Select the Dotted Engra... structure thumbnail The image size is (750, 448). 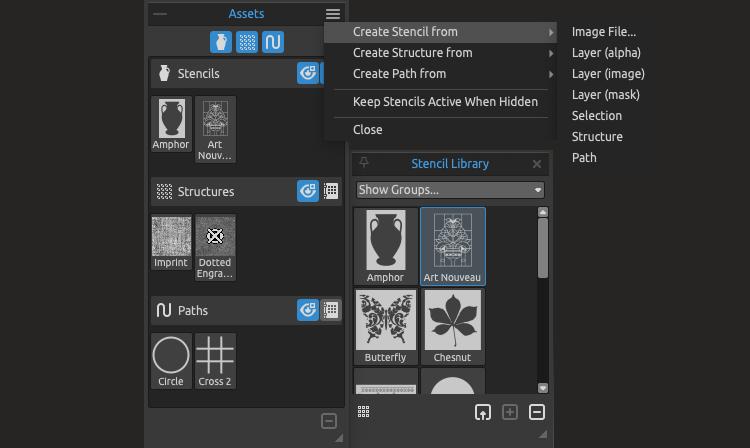pos(215,248)
